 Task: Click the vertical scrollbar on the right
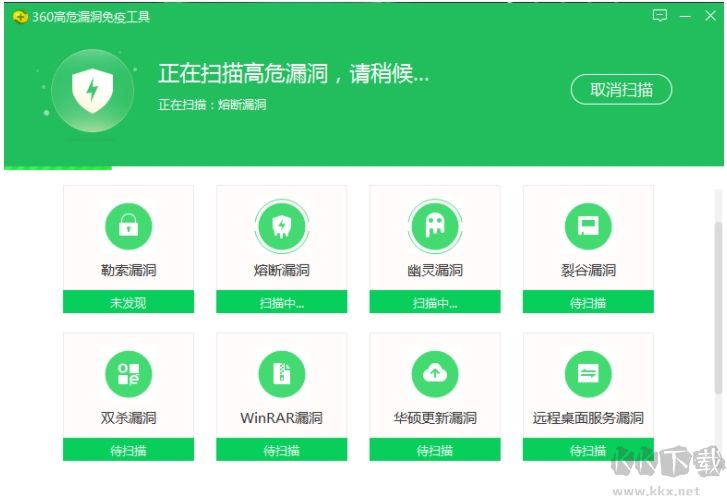coord(718,308)
